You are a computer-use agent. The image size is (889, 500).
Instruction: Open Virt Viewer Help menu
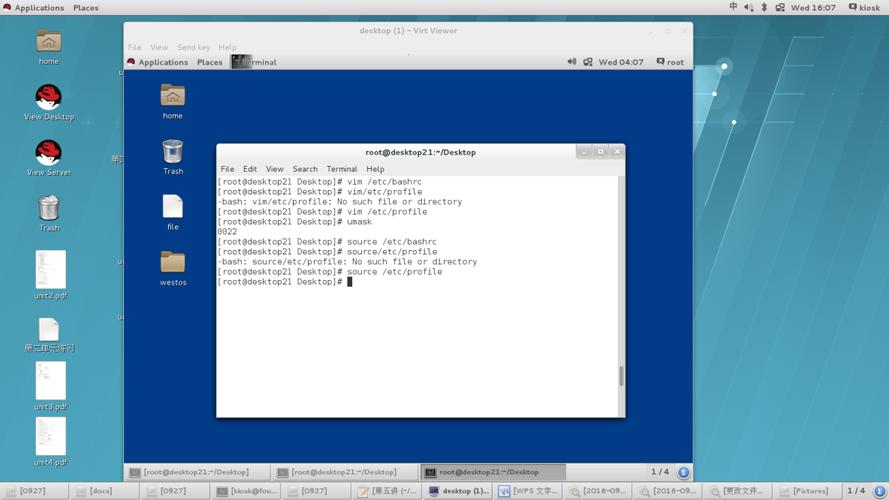tap(227, 47)
